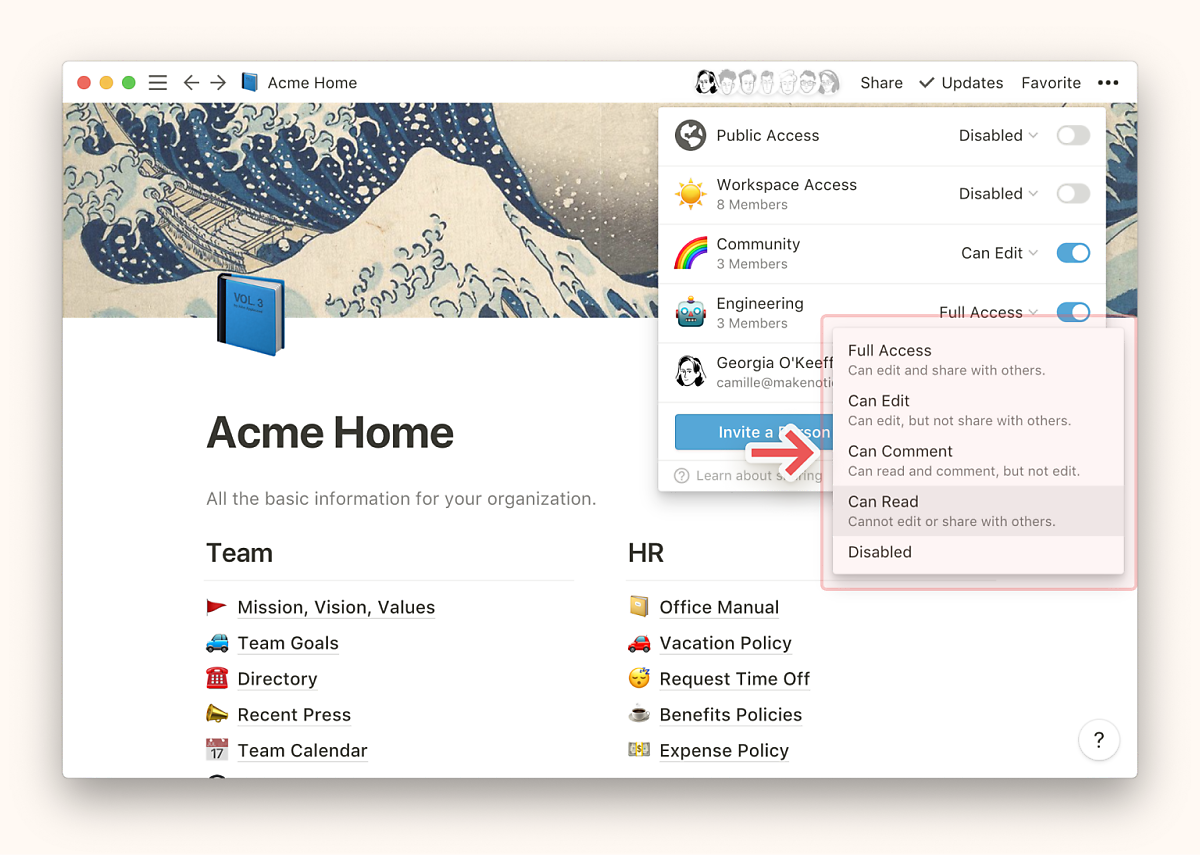The width and height of the screenshot is (1200, 855).
Task: Click the Invite a Person button
Action: pos(753,432)
